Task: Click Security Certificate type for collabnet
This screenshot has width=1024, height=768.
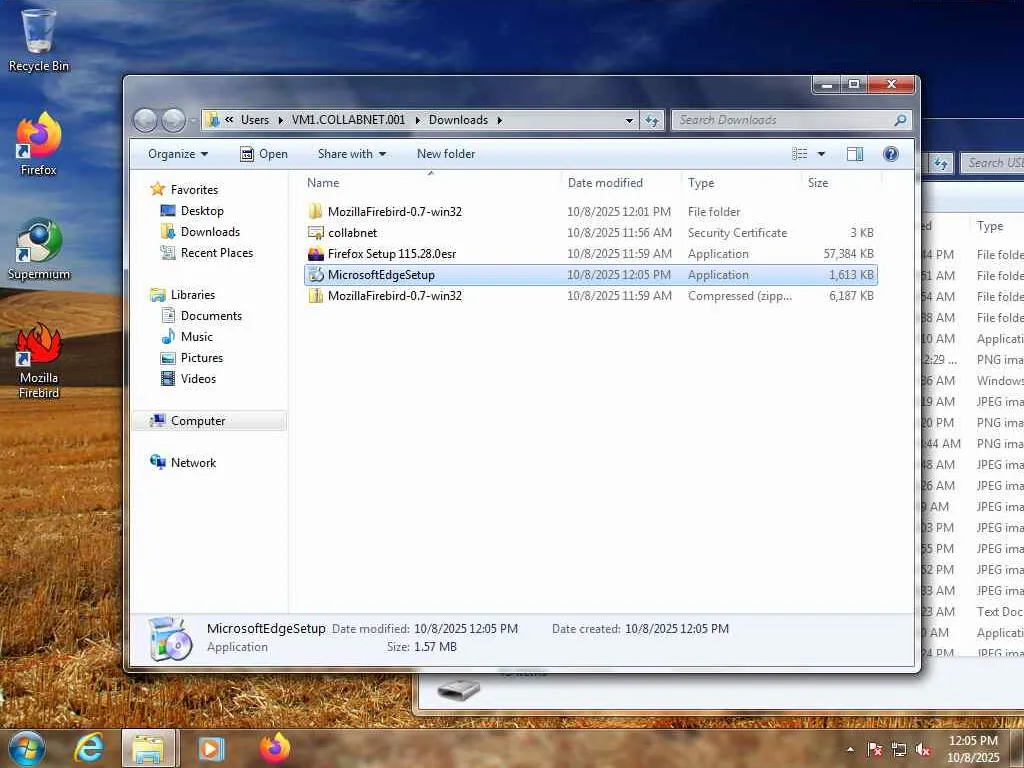Action: [x=737, y=232]
